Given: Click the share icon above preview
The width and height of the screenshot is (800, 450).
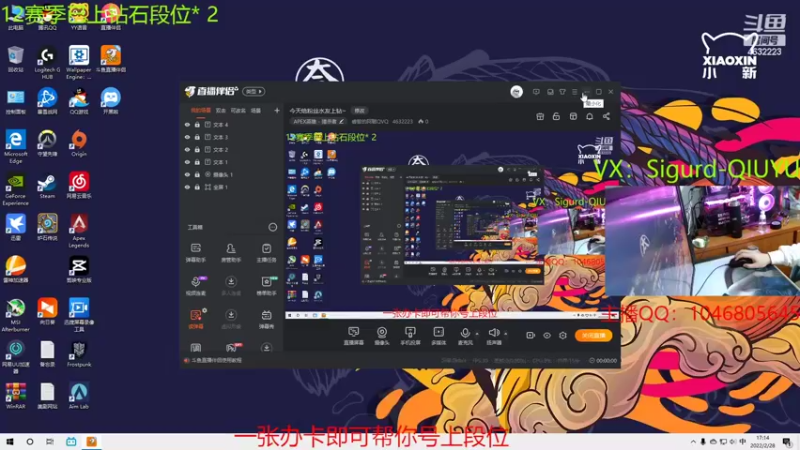Looking at the screenshot, I should pos(606,116).
